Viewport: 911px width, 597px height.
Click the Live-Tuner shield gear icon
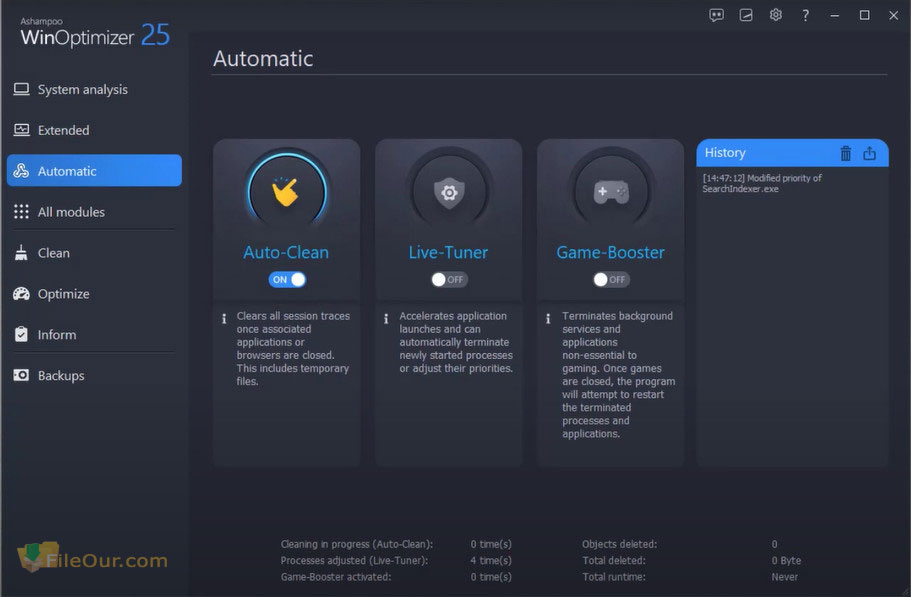(449, 192)
